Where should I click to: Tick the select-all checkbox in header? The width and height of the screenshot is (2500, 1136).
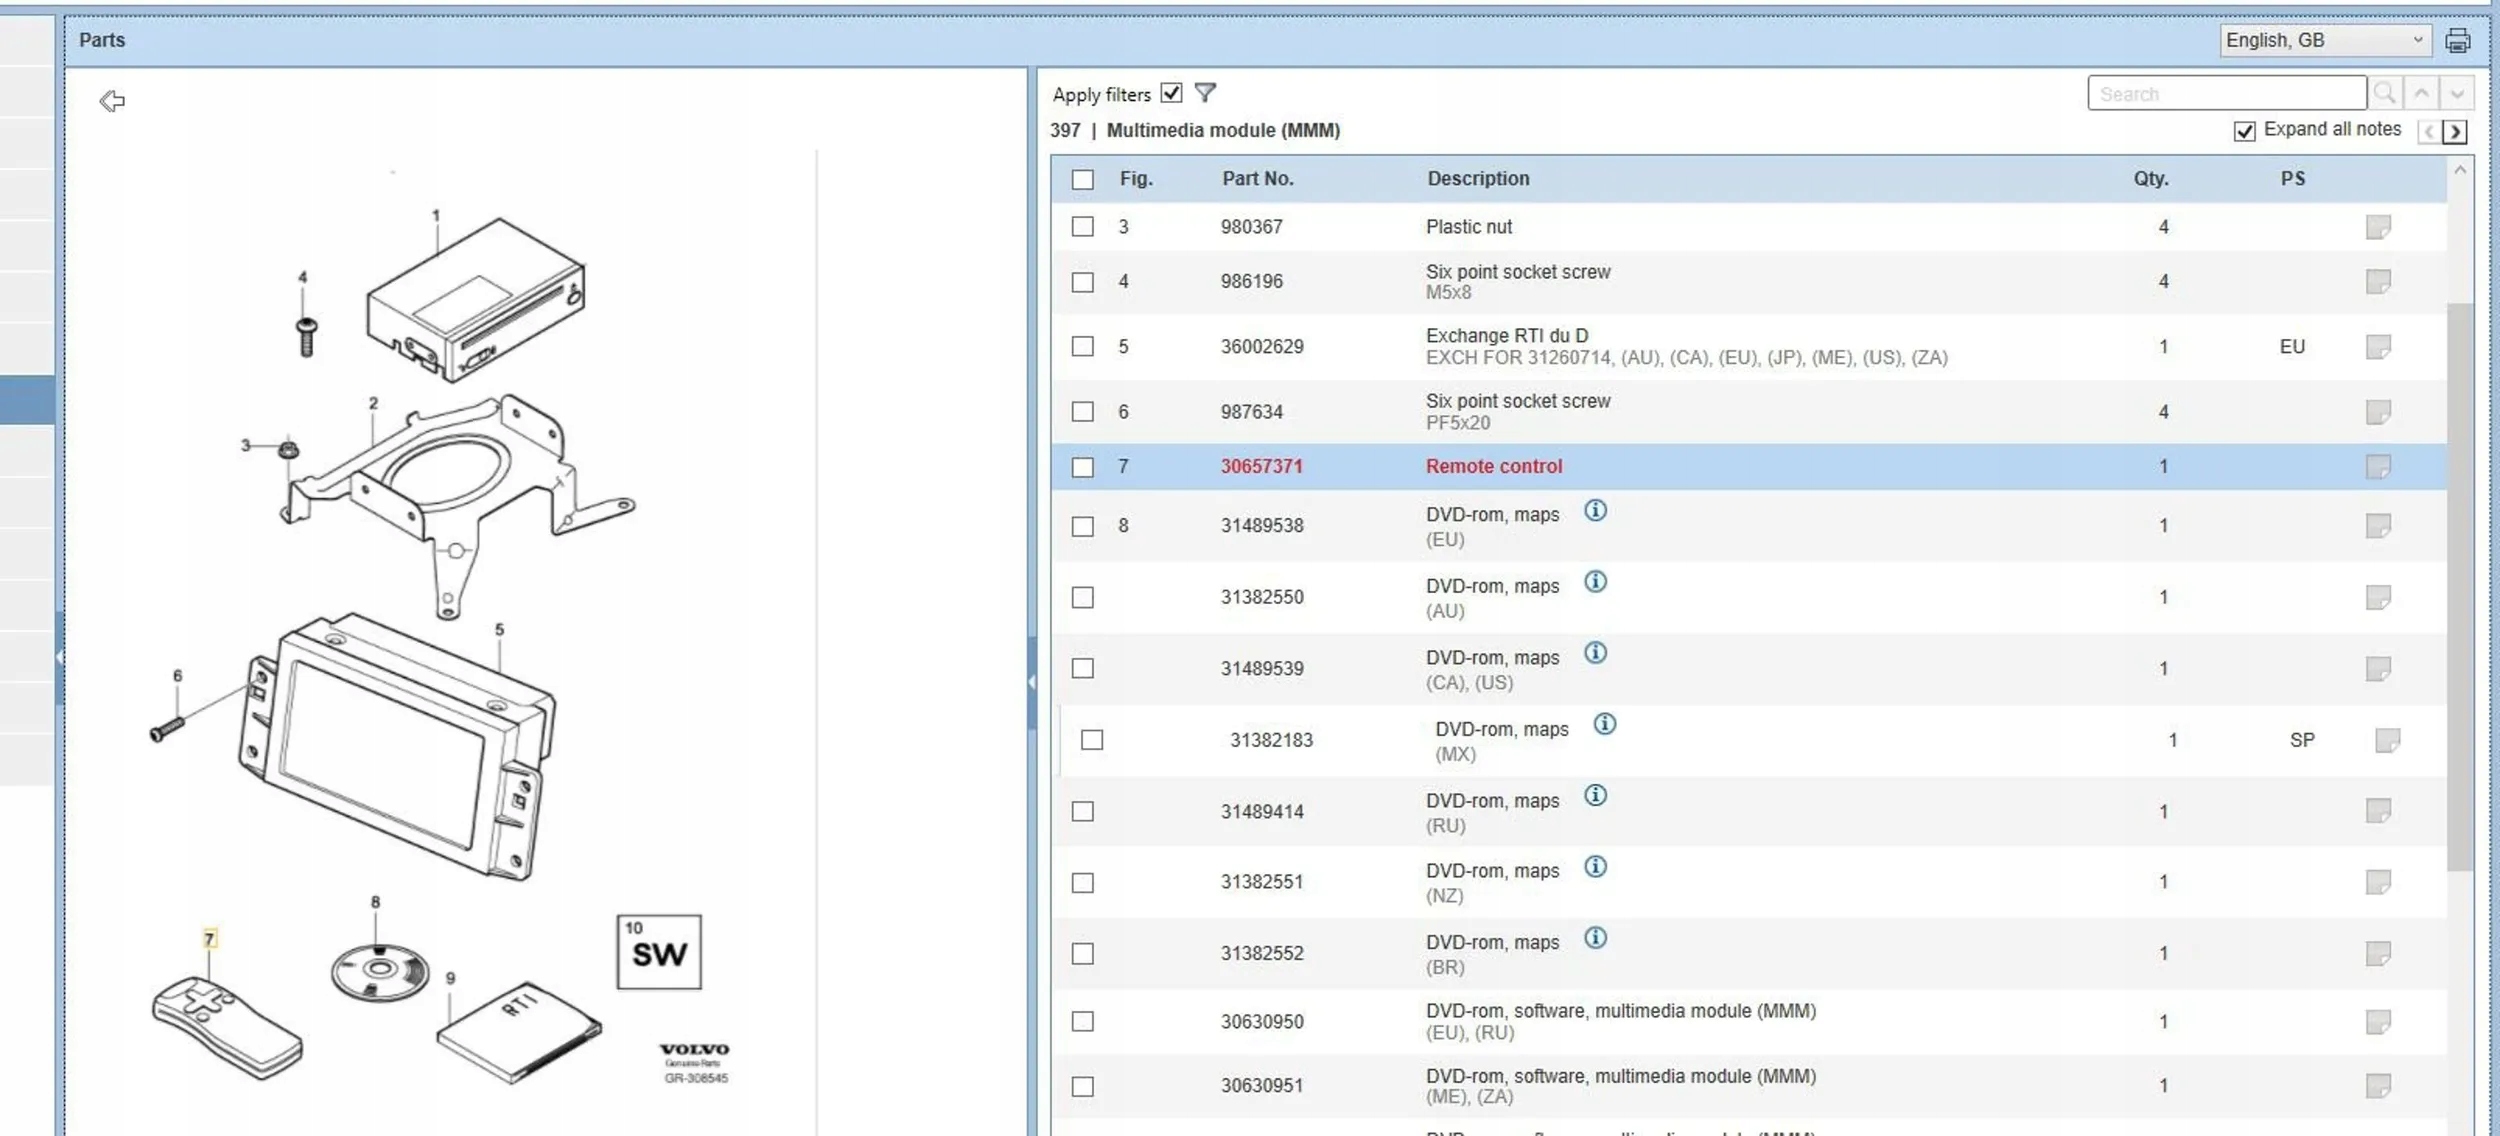click(x=1082, y=179)
